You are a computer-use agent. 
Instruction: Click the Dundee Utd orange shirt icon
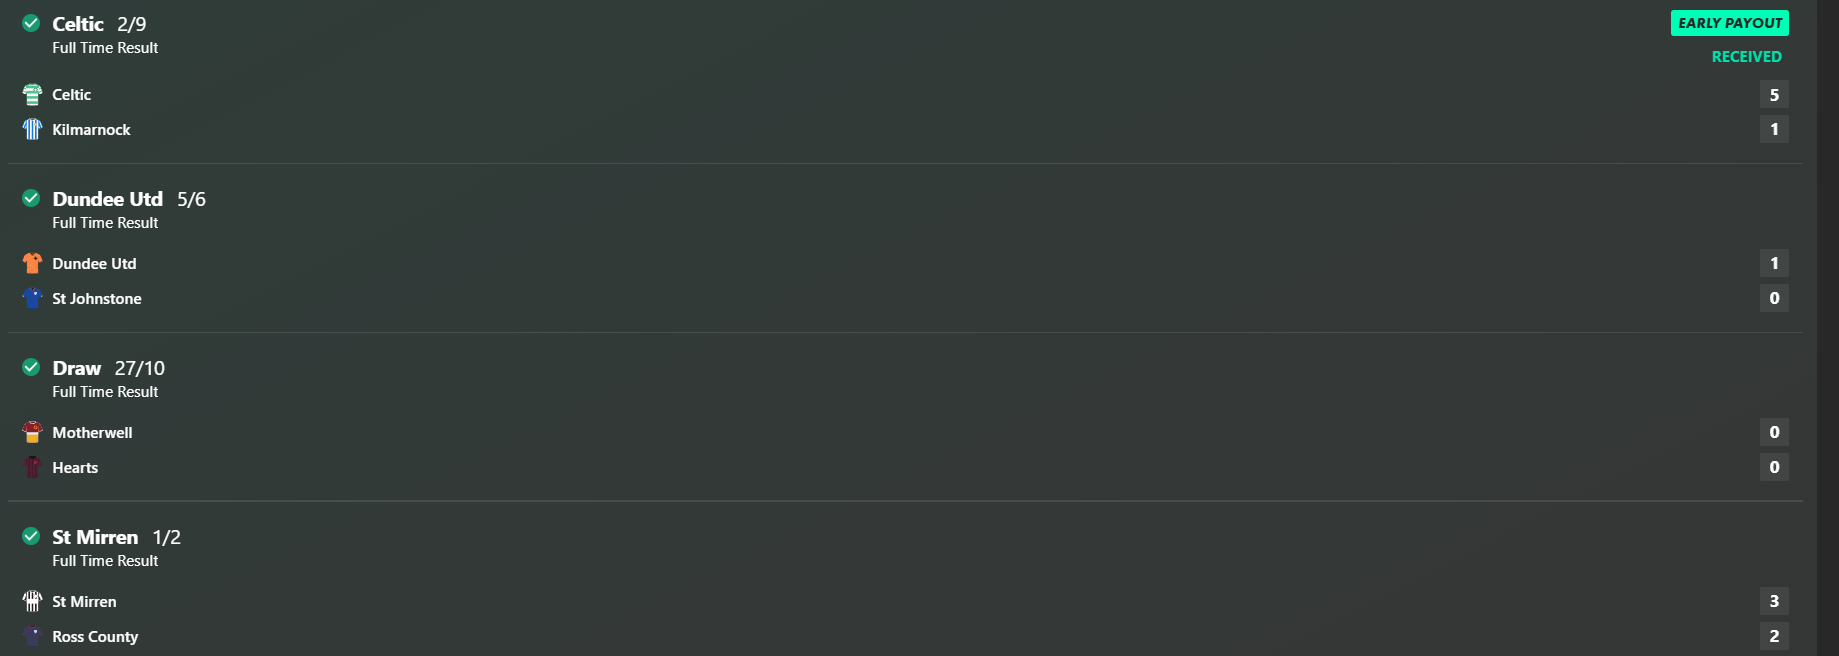tap(32, 263)
